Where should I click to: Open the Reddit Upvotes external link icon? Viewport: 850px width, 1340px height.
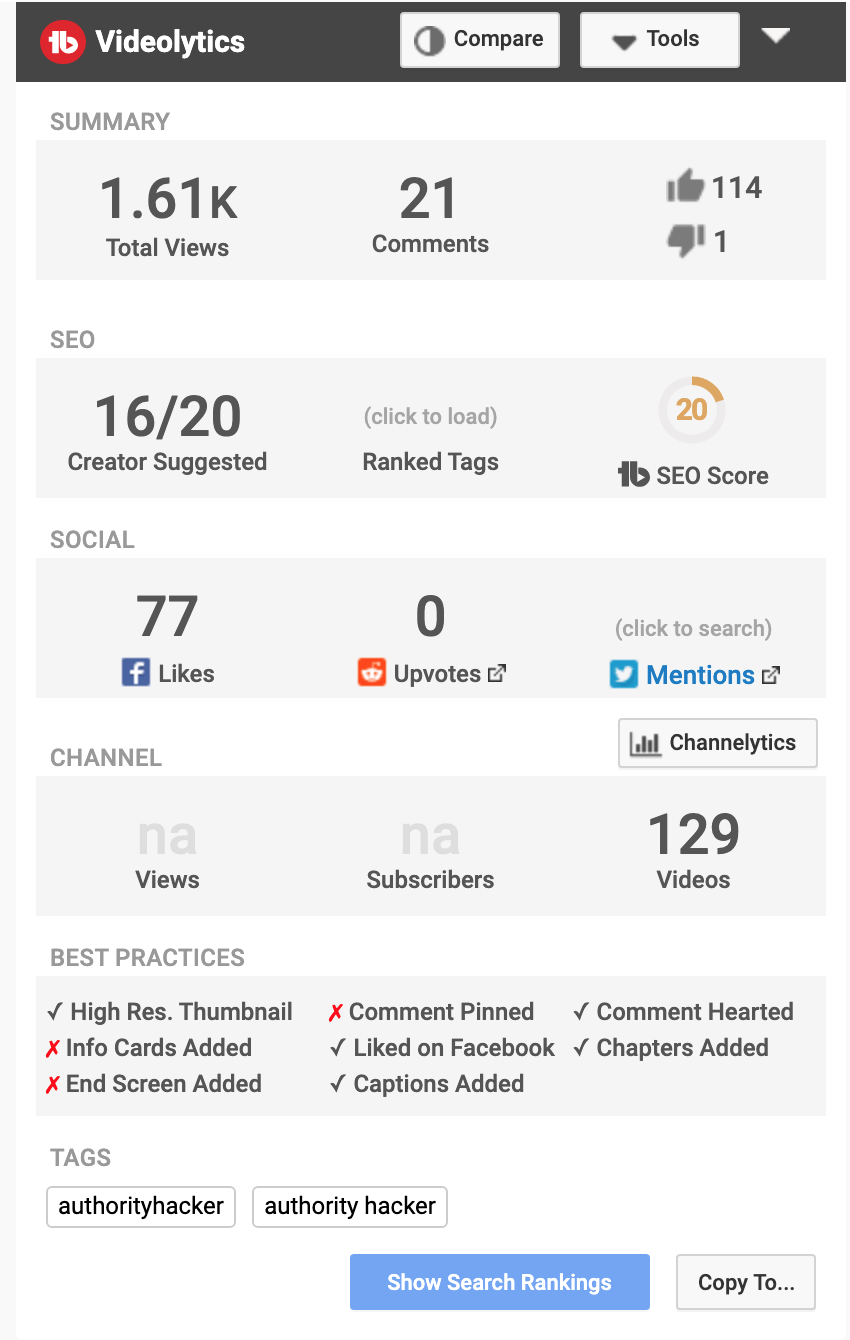click(497, 673)
